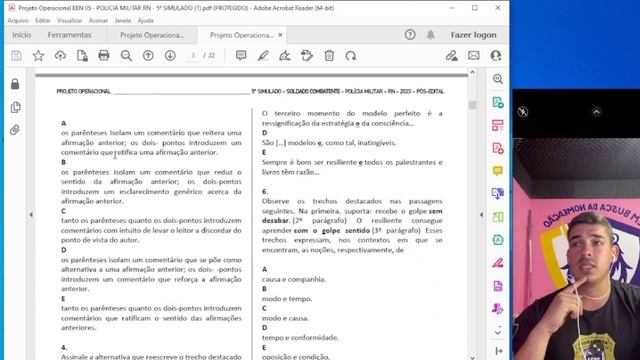Open the Editar menu

(x=42, y=20)
